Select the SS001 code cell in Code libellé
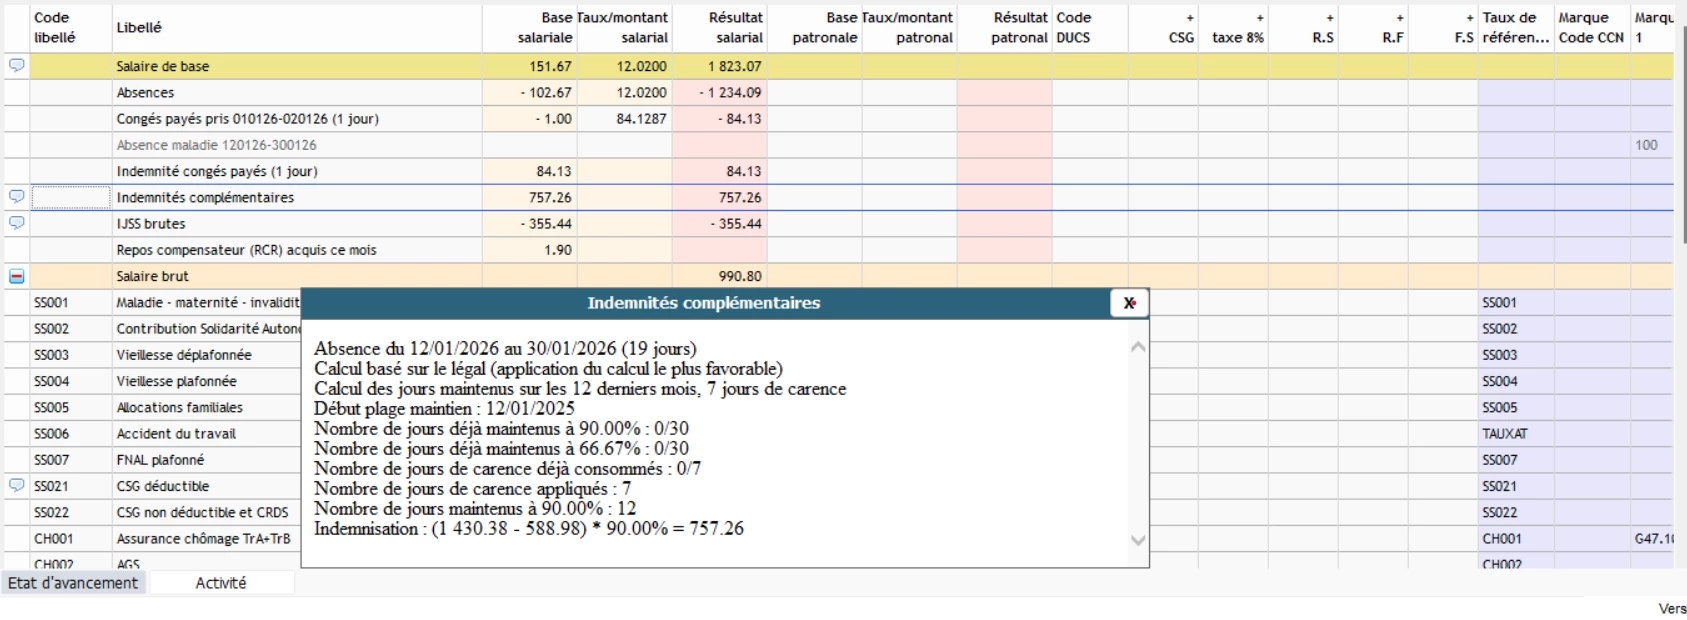Image resolution: width=1687 pixels, height=620 pixels. pyautogui.click(x=70, y=302)
